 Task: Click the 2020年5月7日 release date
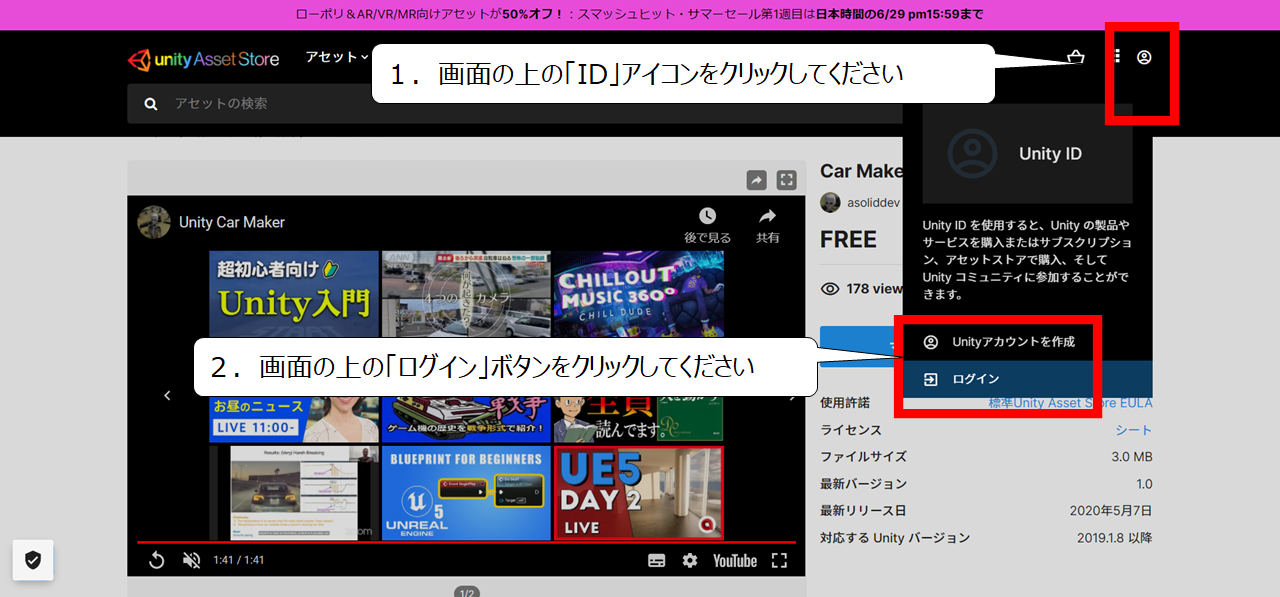tap(1111, 511)
